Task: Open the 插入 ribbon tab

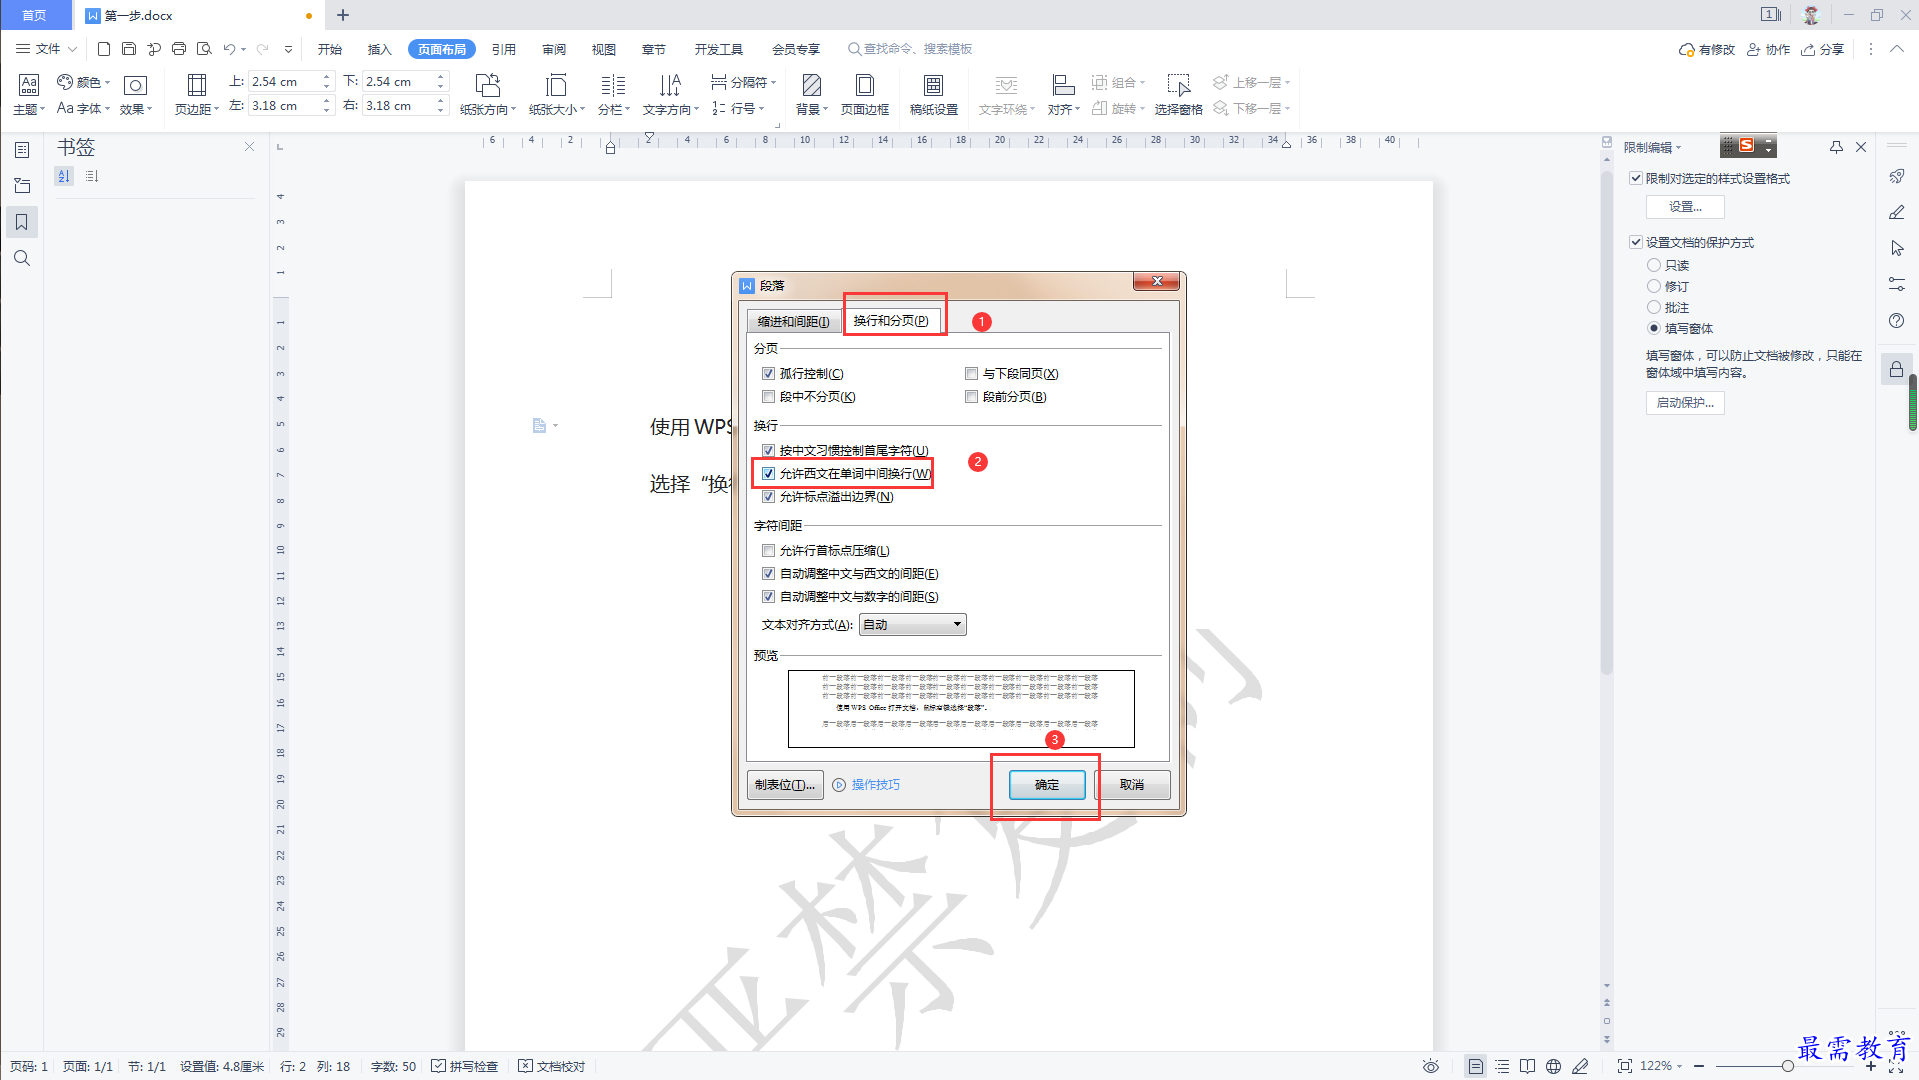Action: tap(379, 49)
